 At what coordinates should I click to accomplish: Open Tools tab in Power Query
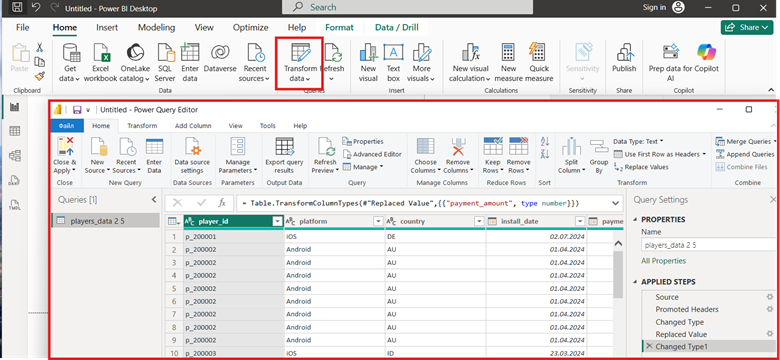(268, 126)
